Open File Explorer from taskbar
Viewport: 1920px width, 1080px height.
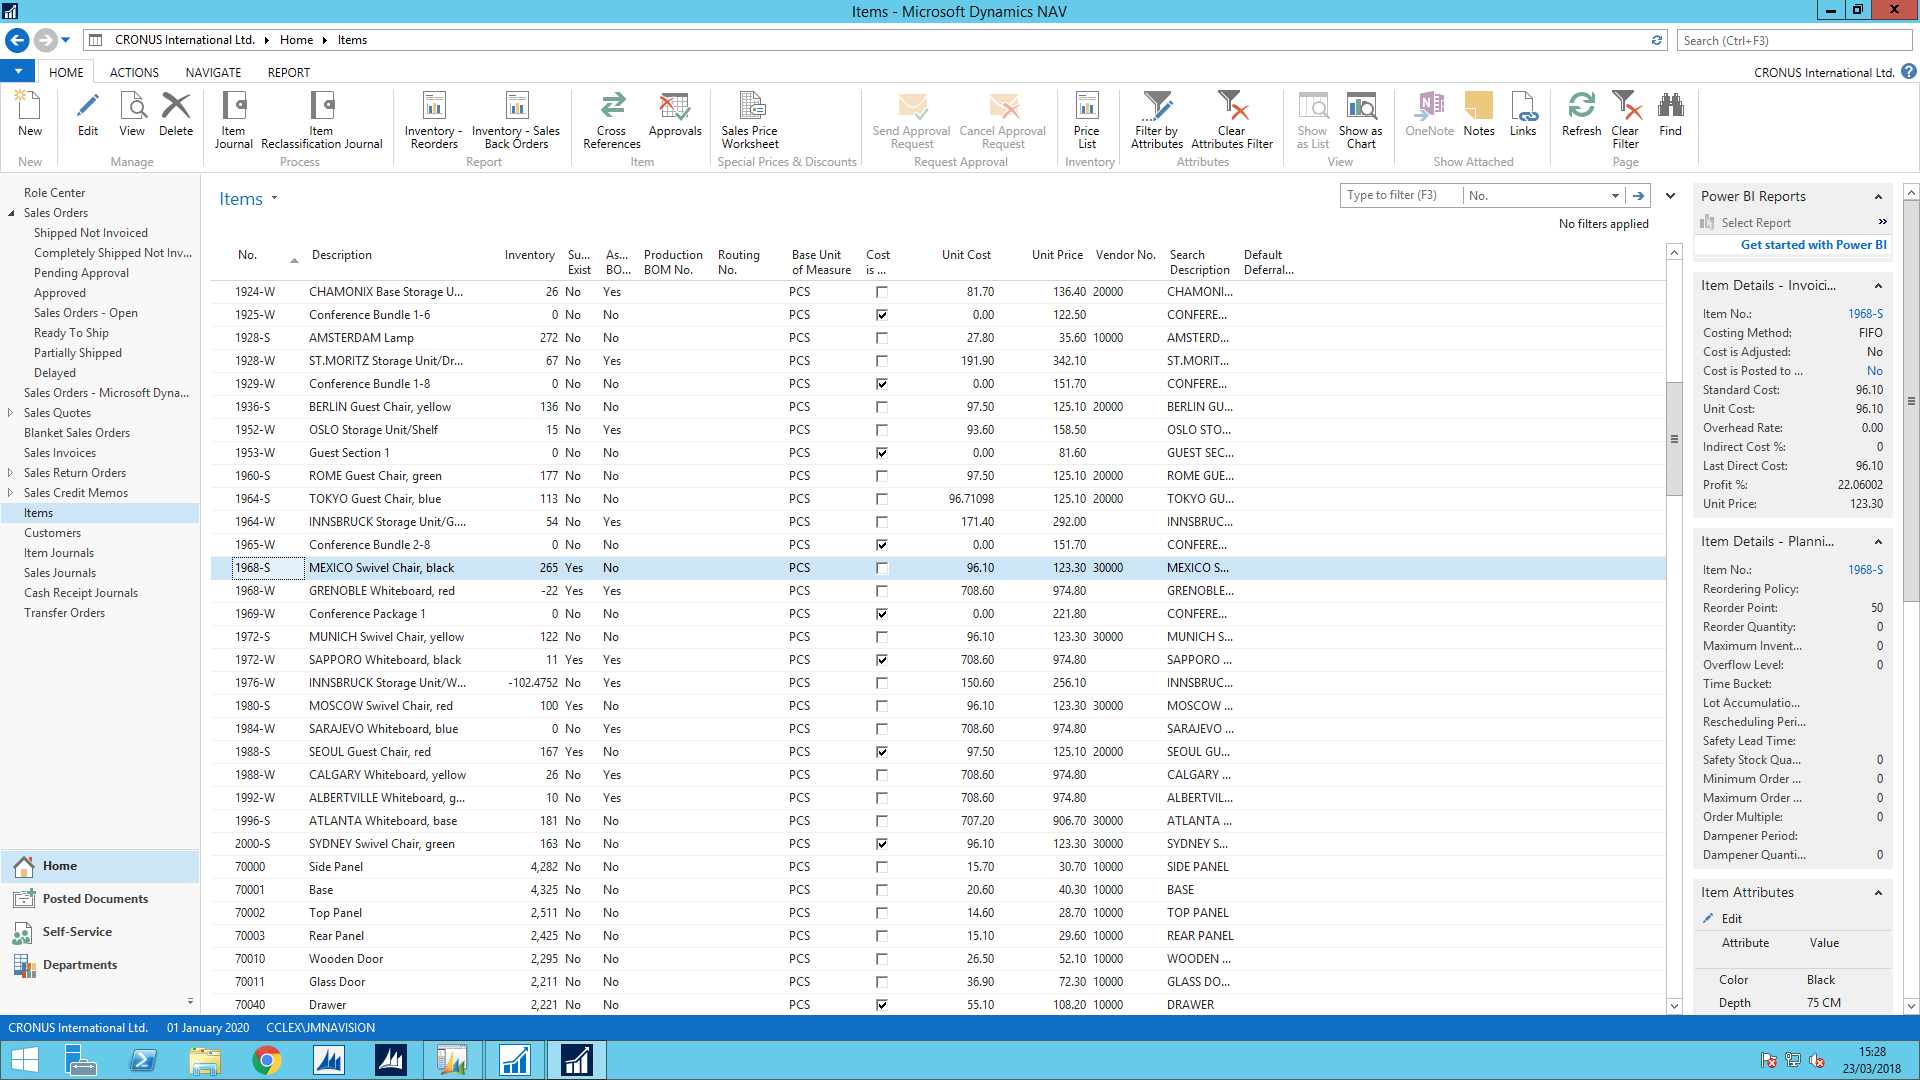coord(205,1060)
